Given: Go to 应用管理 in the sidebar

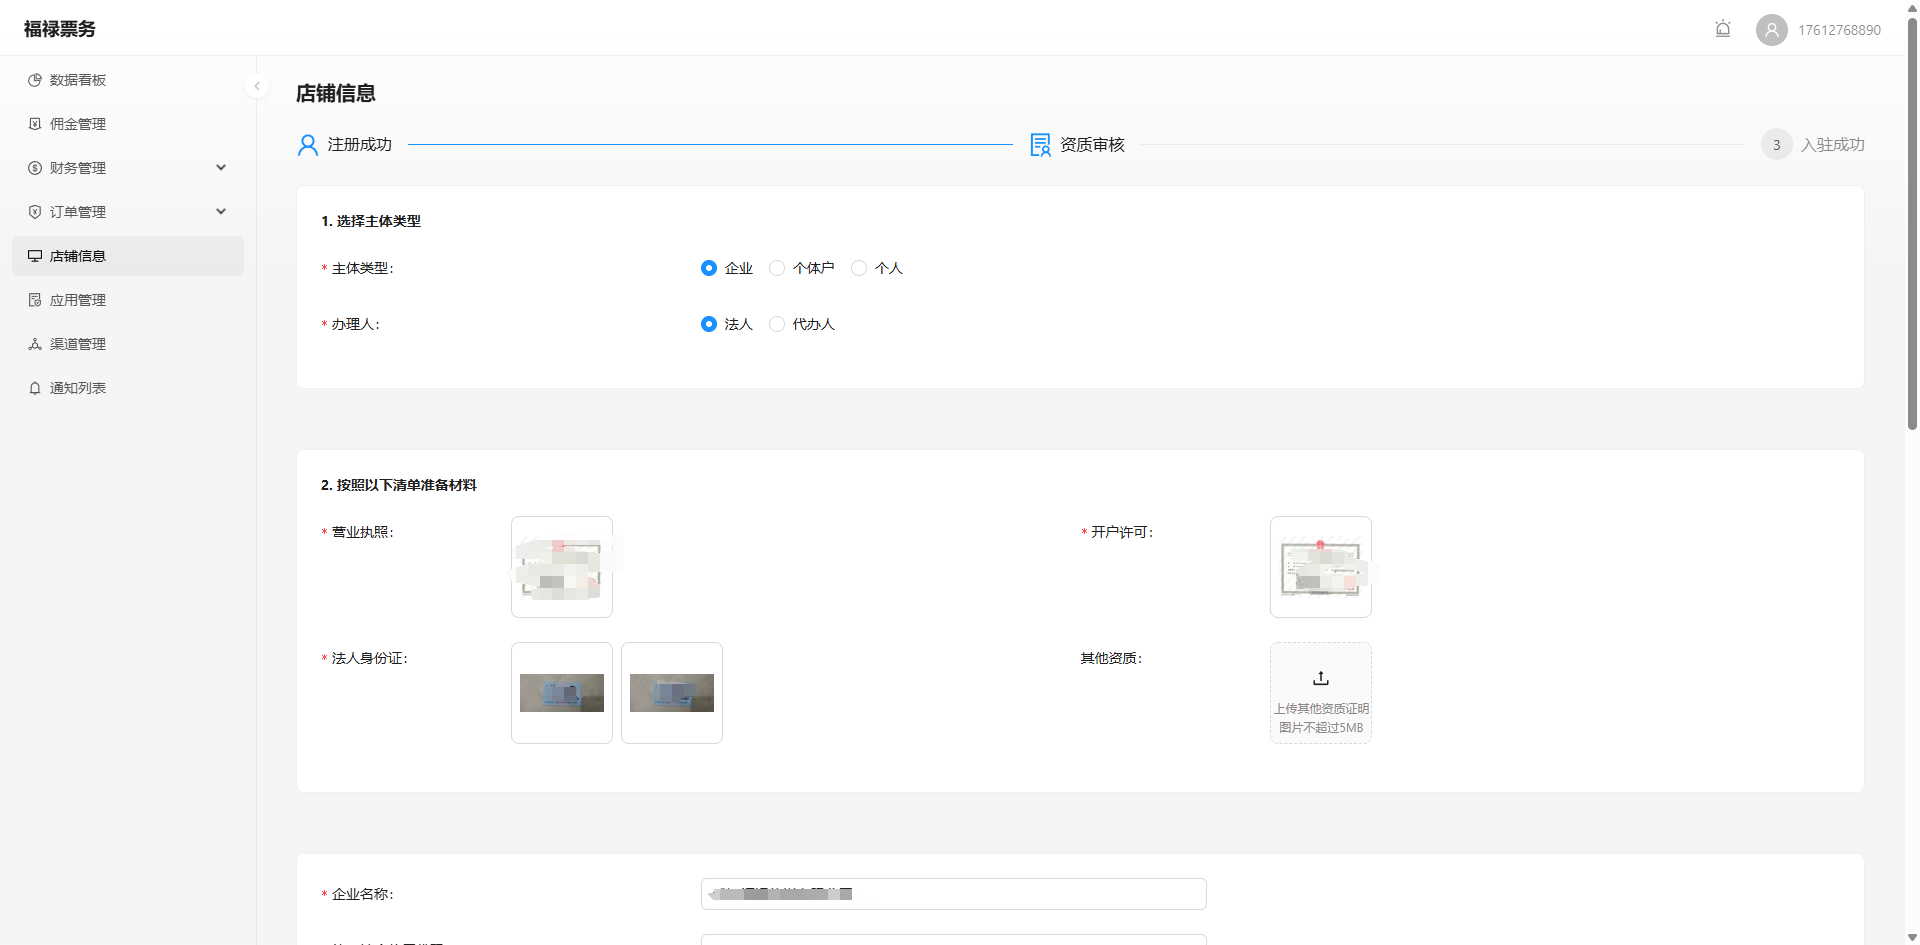Looking at the screenshot, I should (78, 300).
